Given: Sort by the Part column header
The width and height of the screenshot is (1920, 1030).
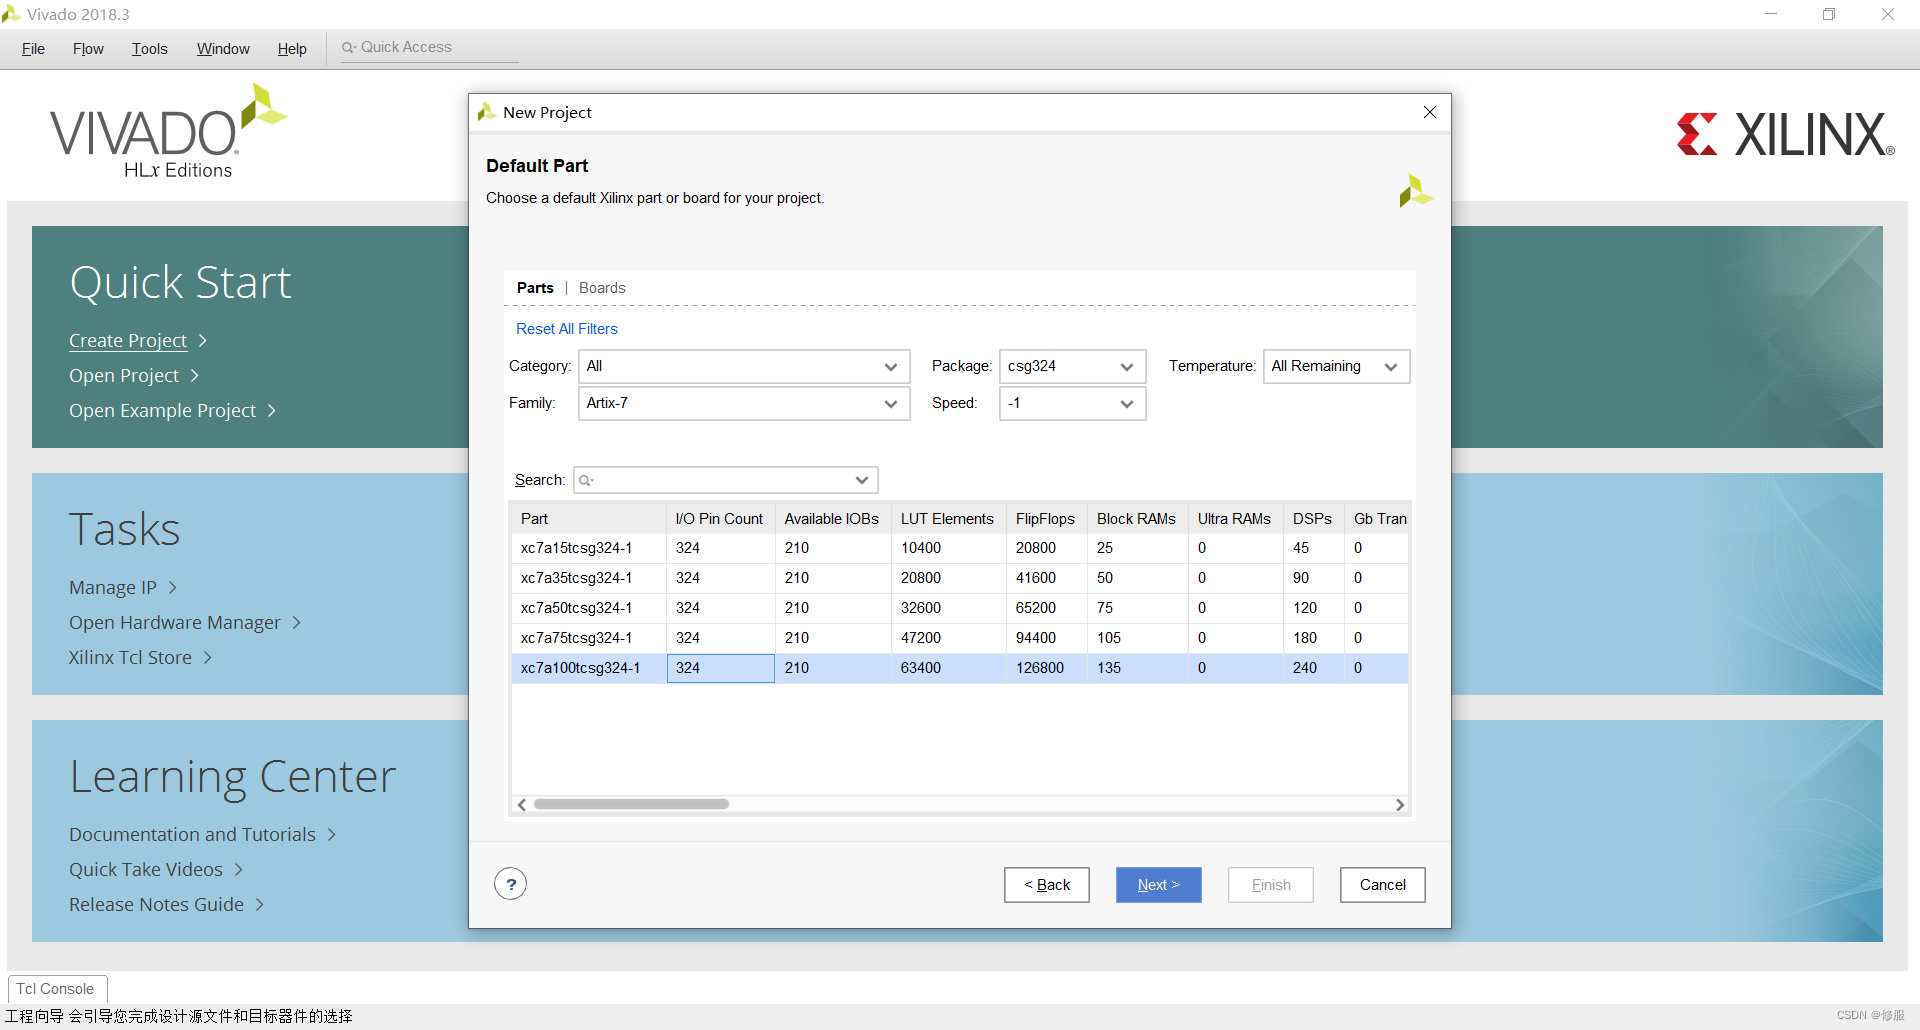Looking at the screenshot, I should [588, 519].
